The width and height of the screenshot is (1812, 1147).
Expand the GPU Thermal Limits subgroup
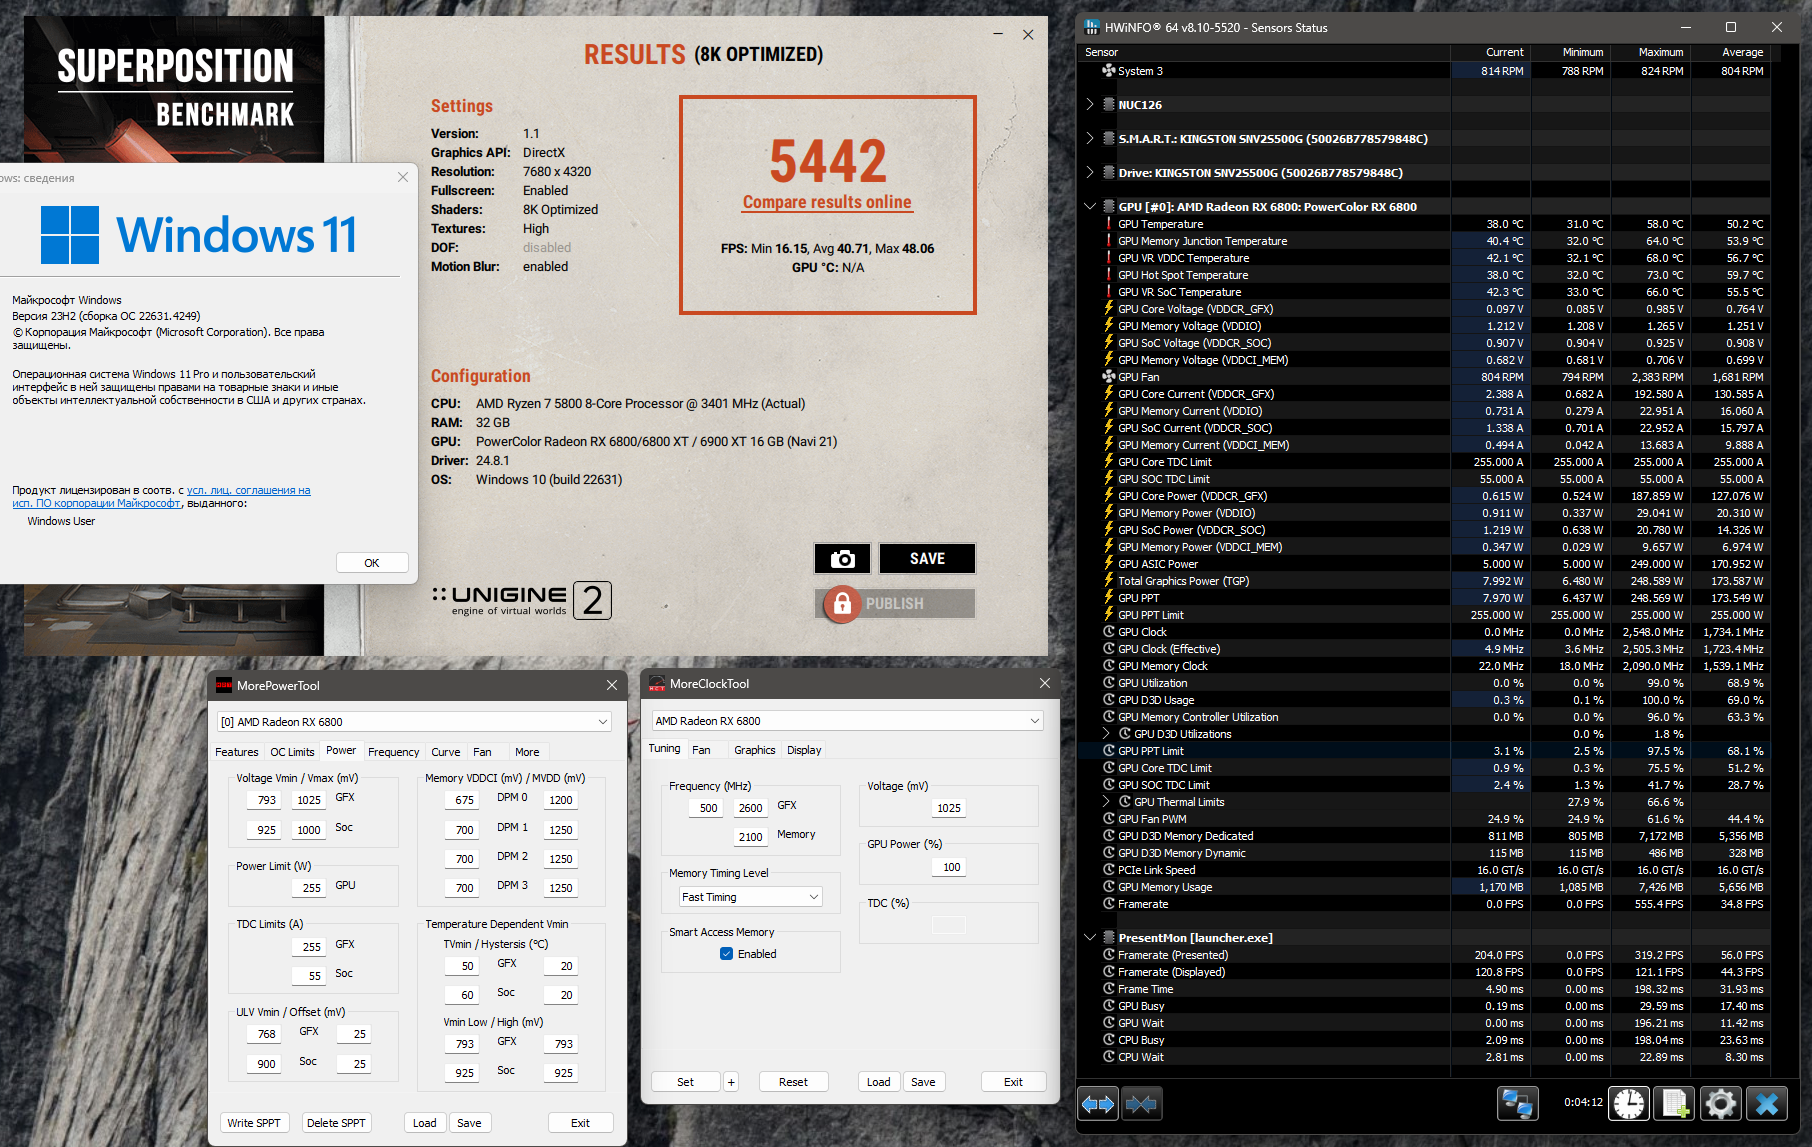[1107, 802]
